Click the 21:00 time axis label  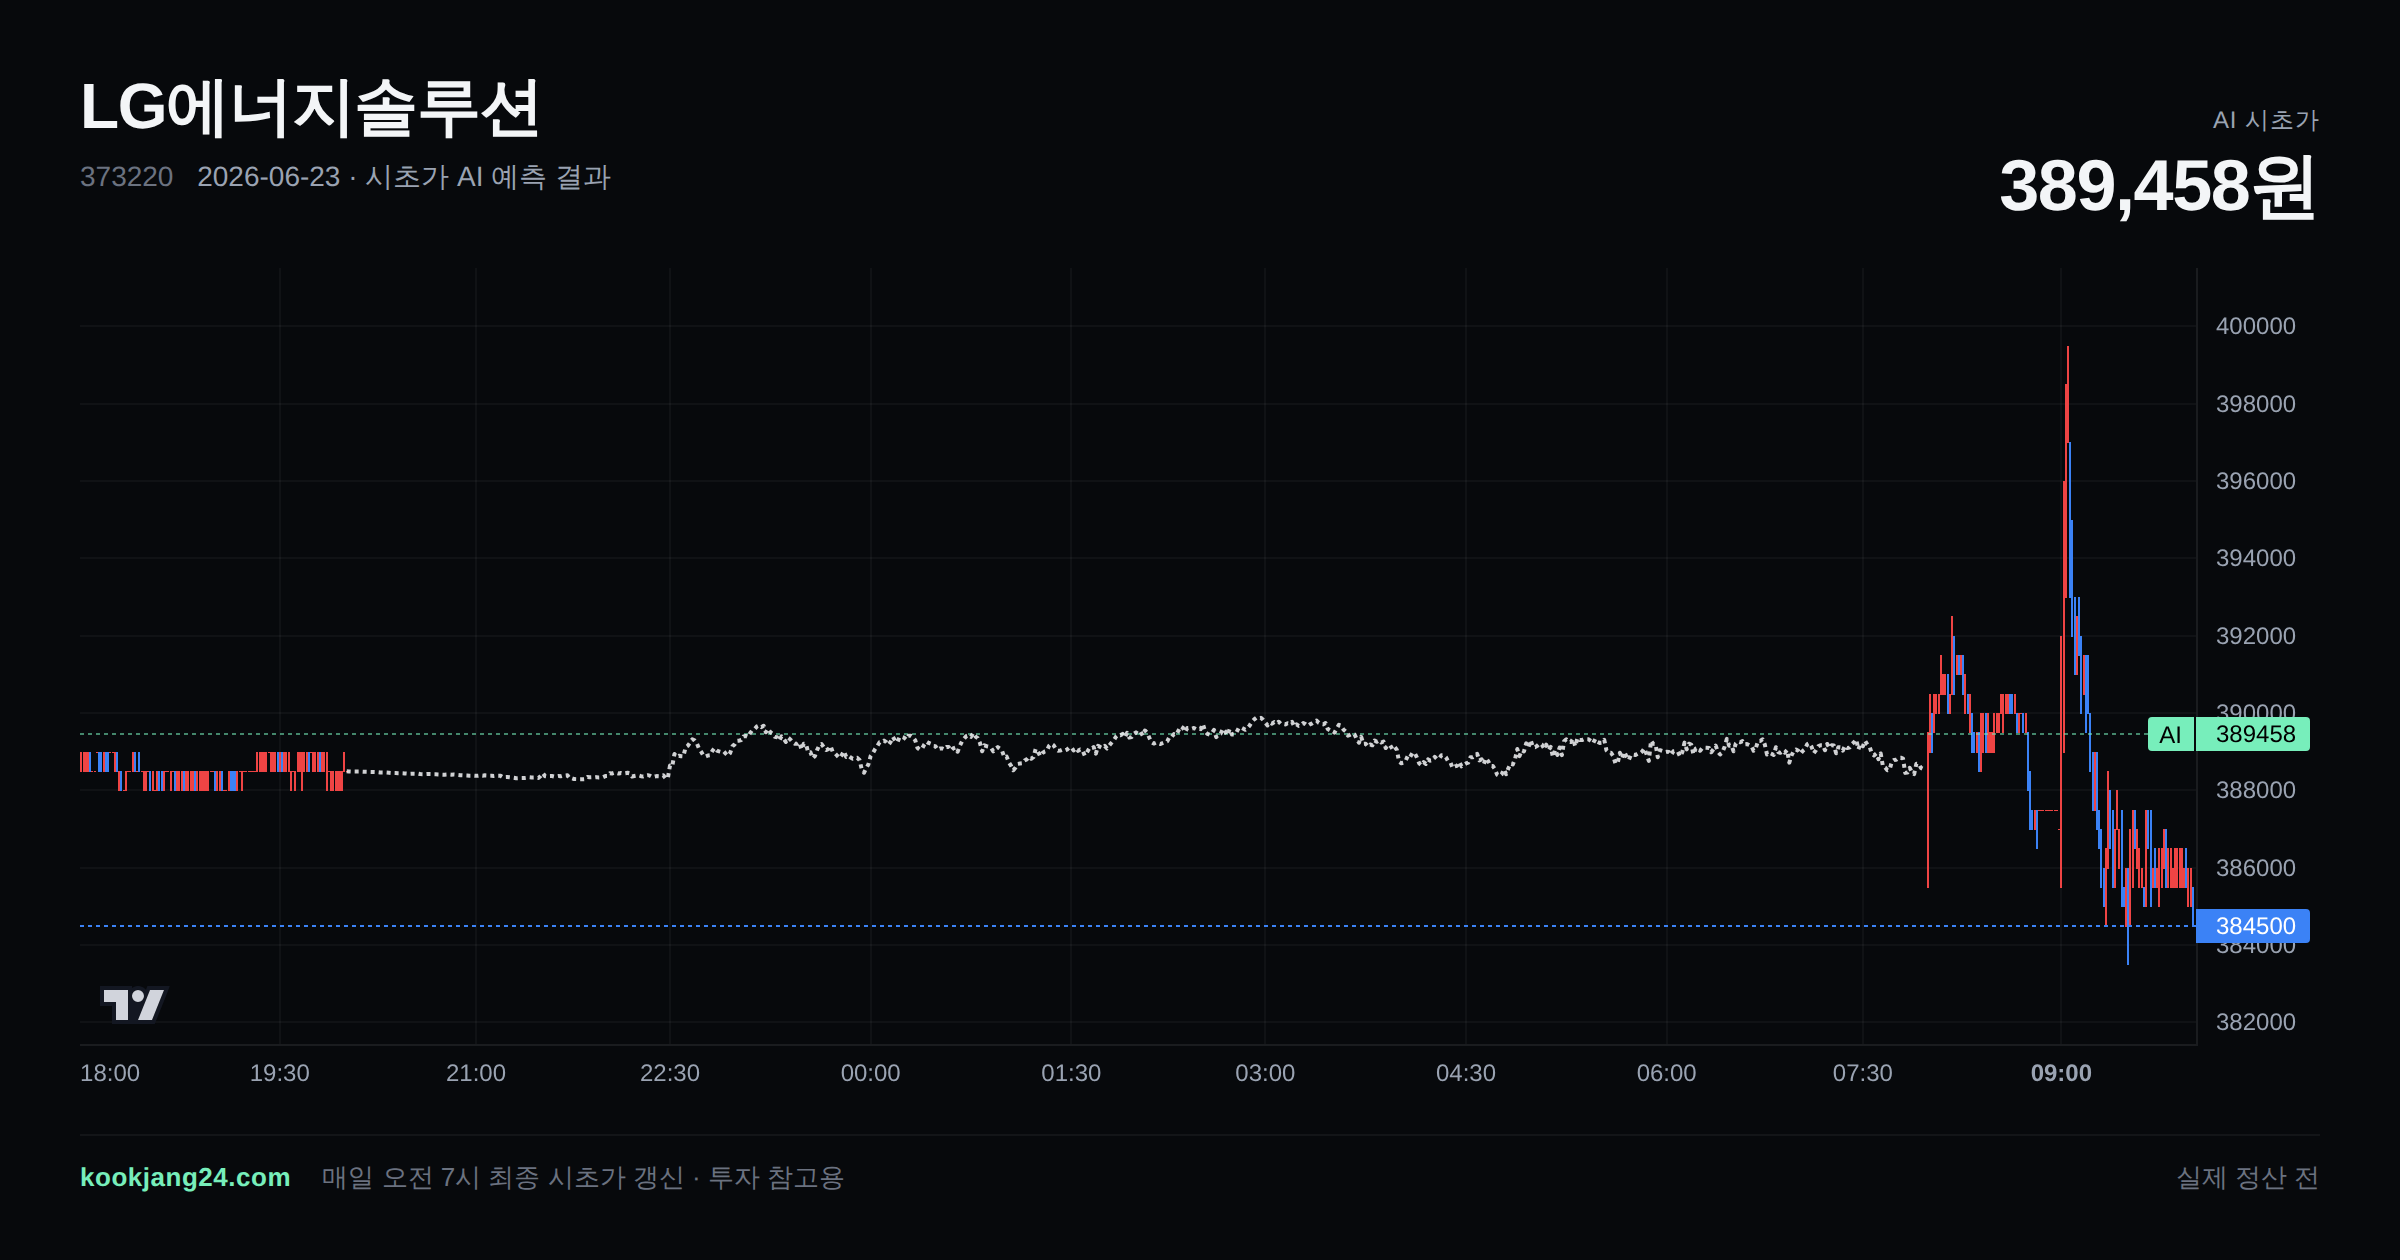pyautogui.click(x=476, y=1073)
